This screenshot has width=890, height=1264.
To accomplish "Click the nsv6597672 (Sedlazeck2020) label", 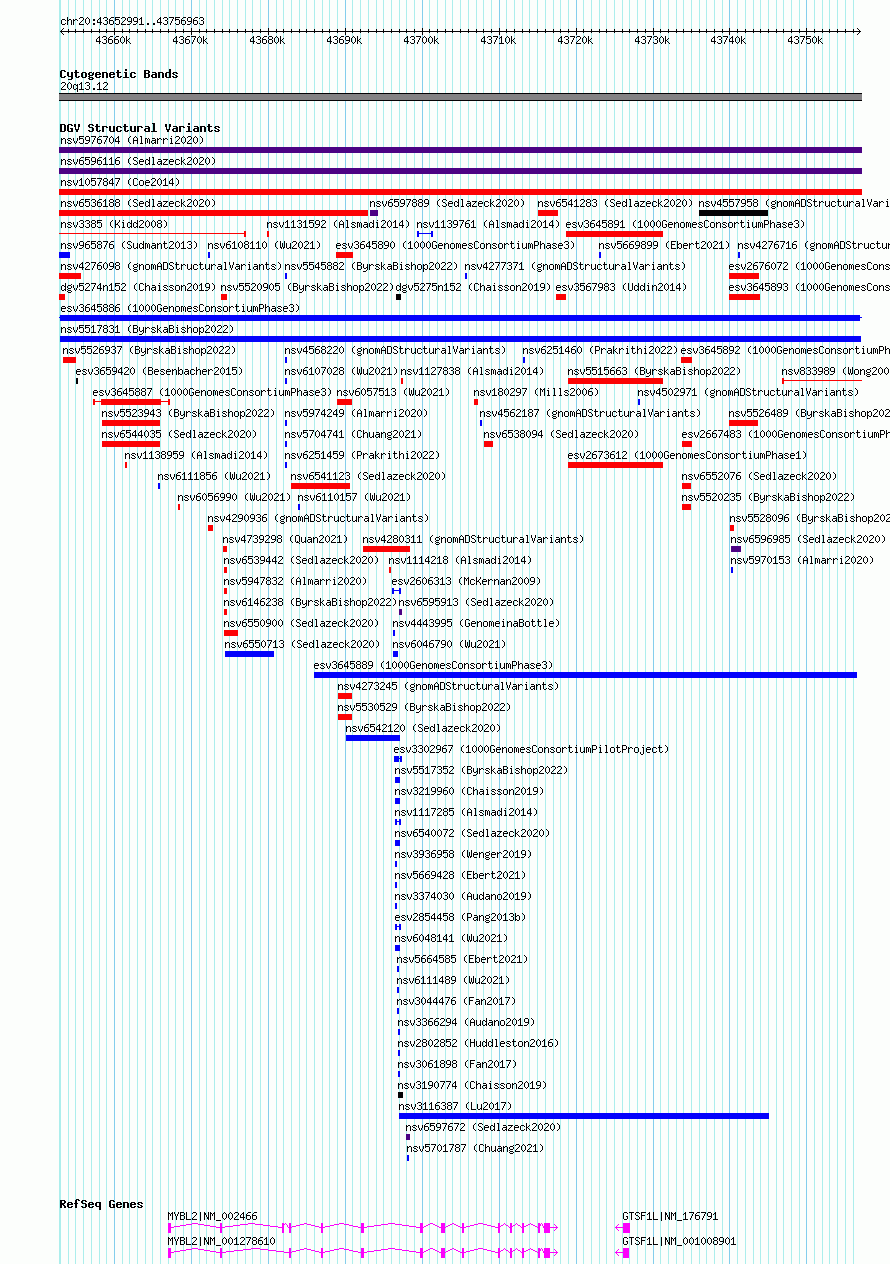I will 483,1127.
